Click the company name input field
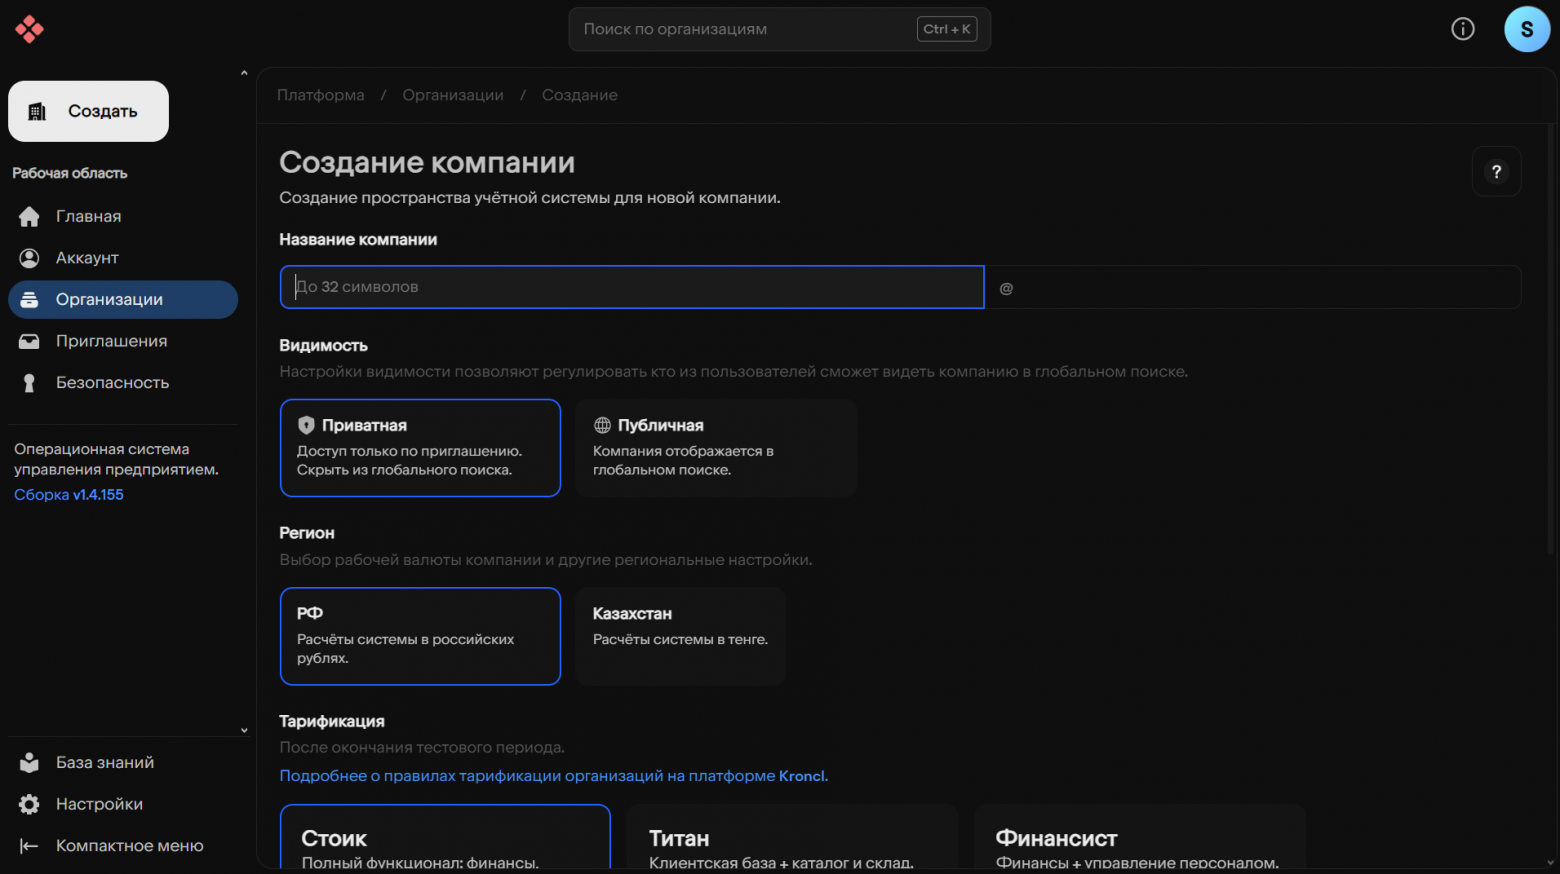Screen dimensions: 1560x874 632,287
